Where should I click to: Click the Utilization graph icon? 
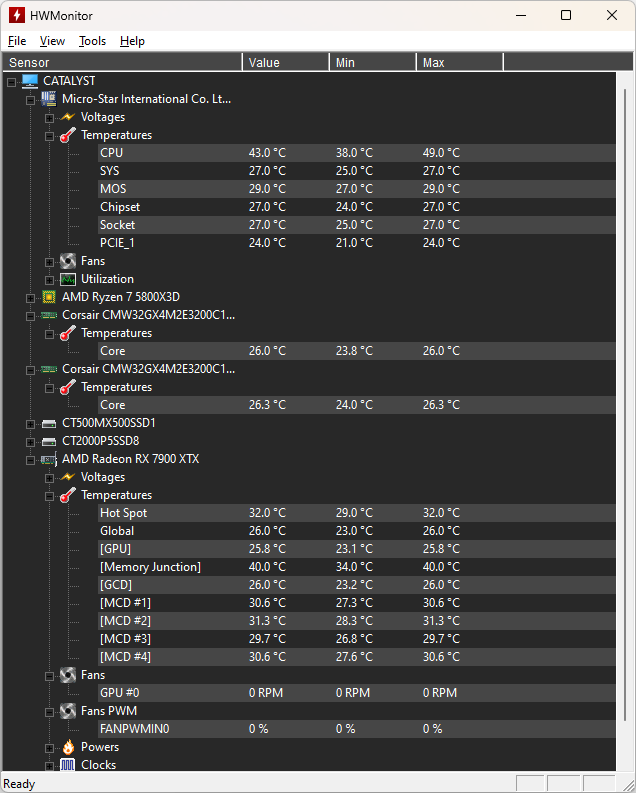pyautogui.click(x=68, y=279)
